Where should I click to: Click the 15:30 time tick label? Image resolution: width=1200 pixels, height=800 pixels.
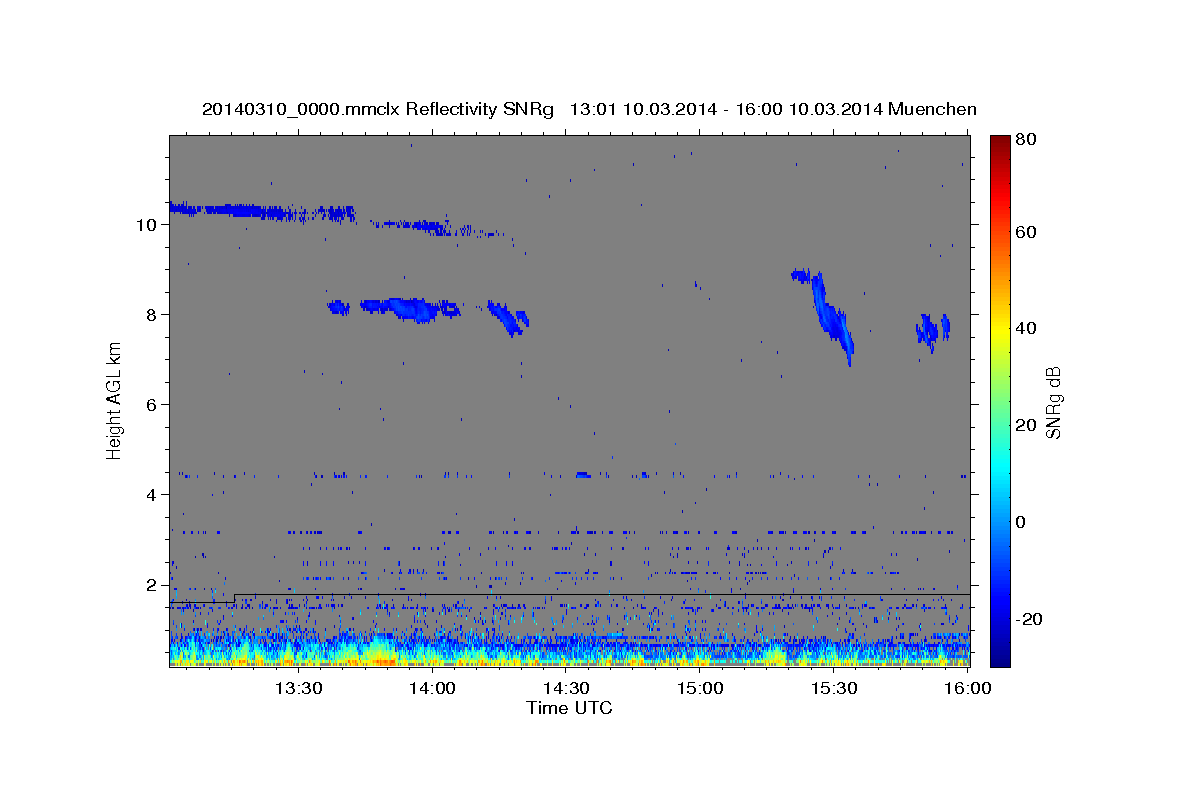tap(834, 688)
